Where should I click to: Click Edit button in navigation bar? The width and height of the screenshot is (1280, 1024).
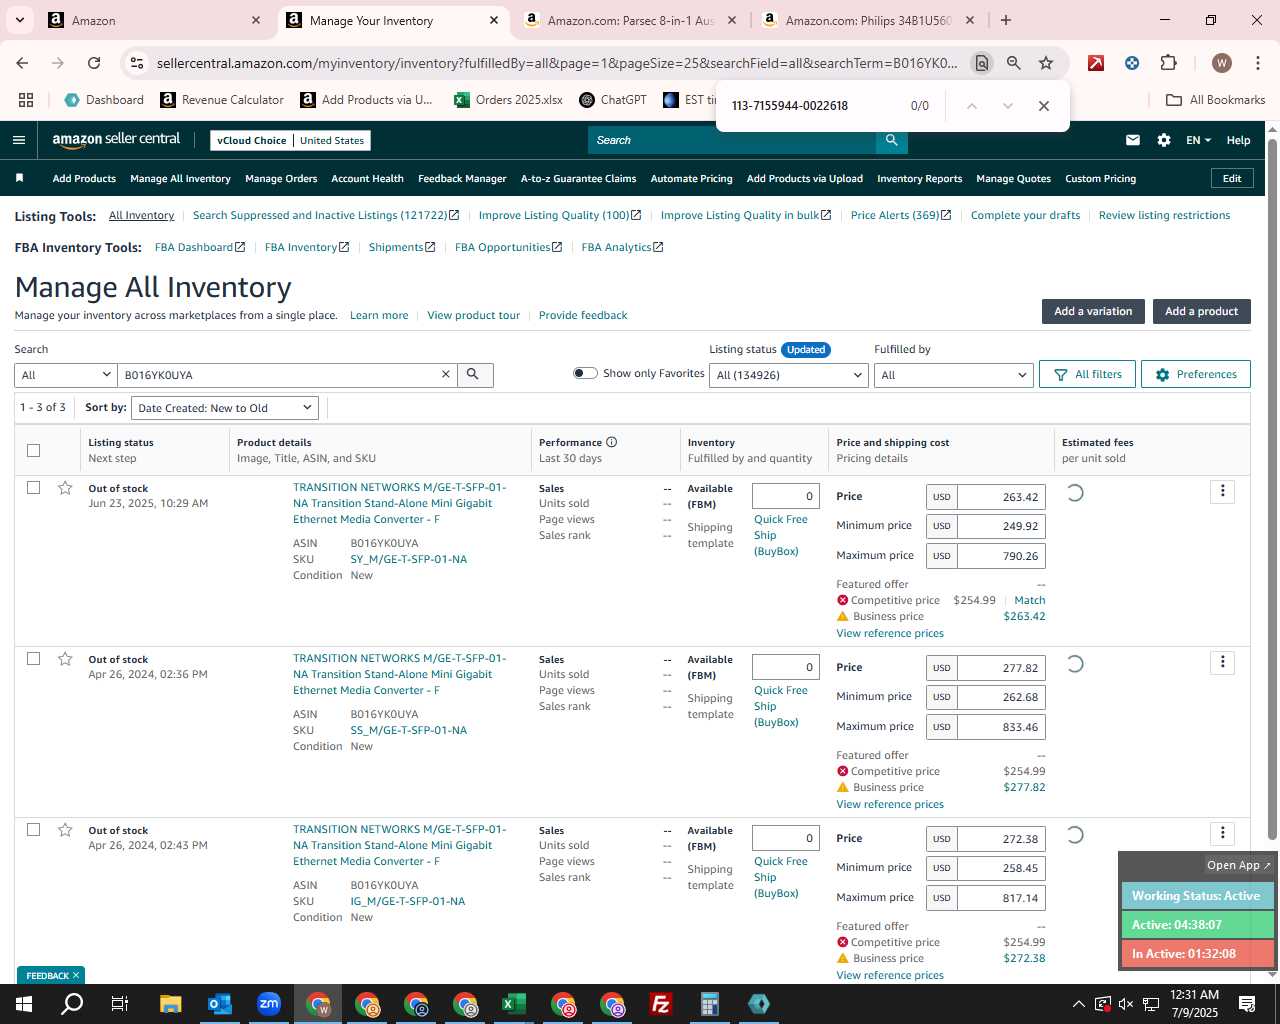(x=1232, y=178)
